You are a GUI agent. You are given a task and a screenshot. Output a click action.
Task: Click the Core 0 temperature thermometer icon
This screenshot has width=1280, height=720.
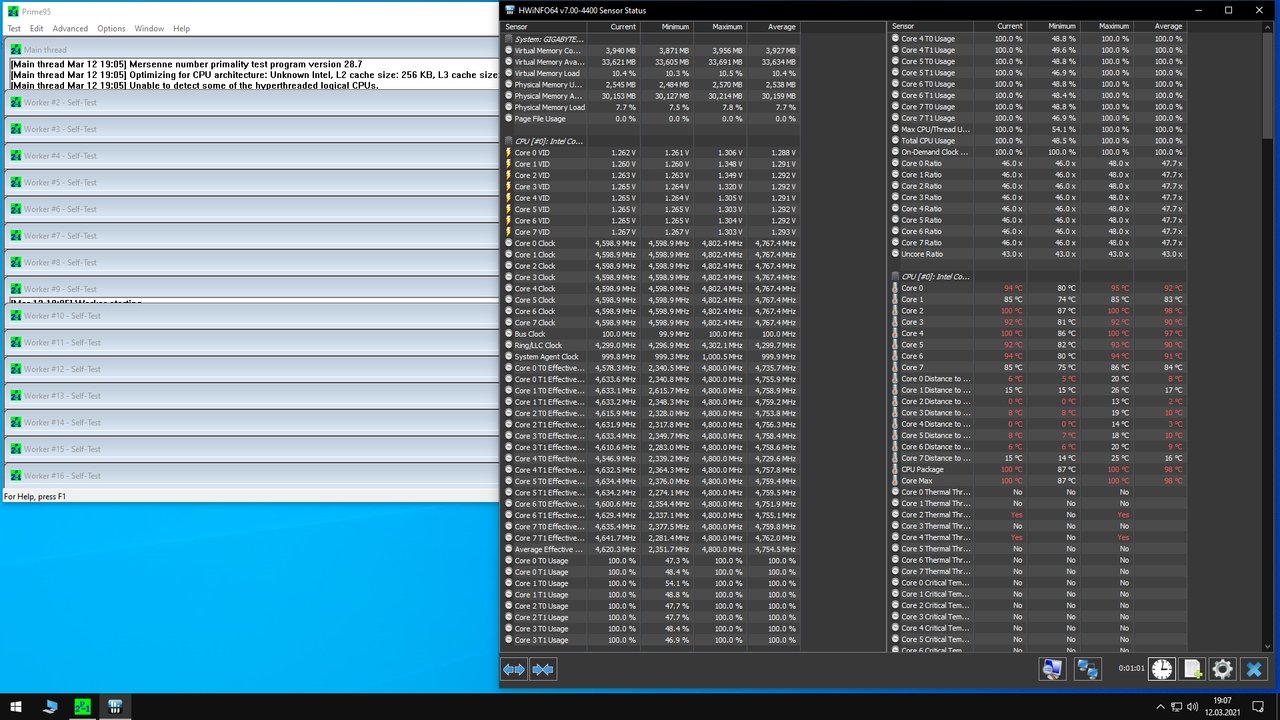click(894, 288)
